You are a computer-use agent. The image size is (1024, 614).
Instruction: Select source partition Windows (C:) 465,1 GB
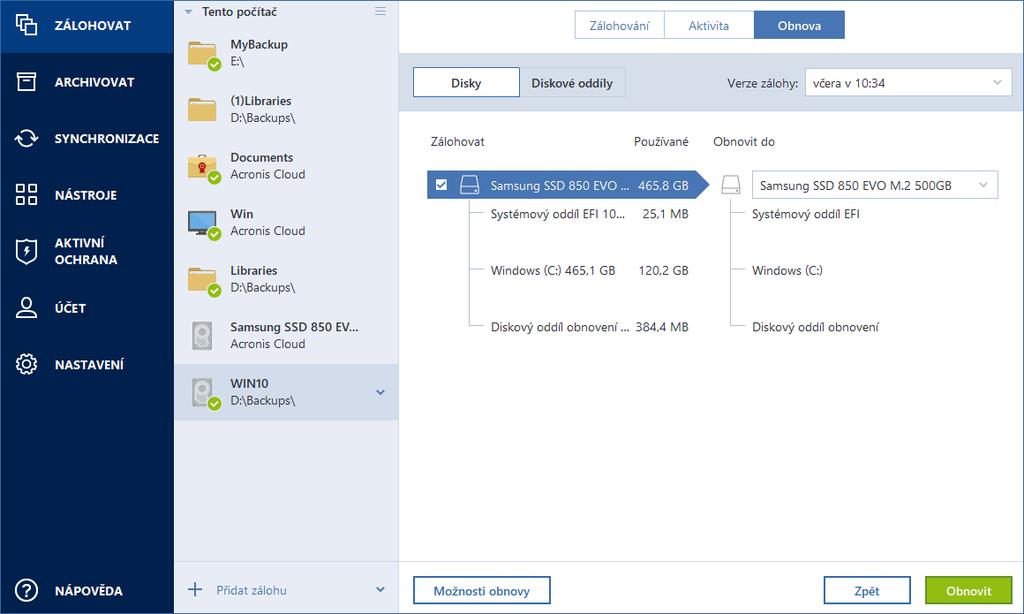(553, 270)
